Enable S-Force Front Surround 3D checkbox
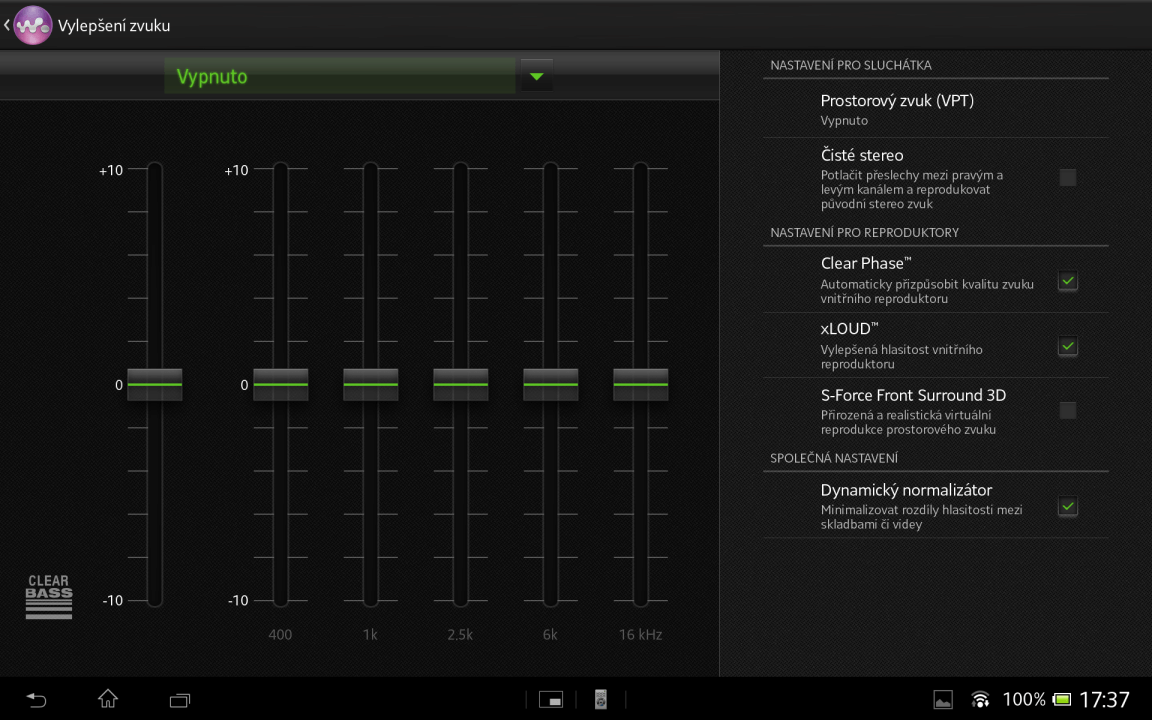The width and height of the screenshot is (1152, 720). (x=1068, y=410)
